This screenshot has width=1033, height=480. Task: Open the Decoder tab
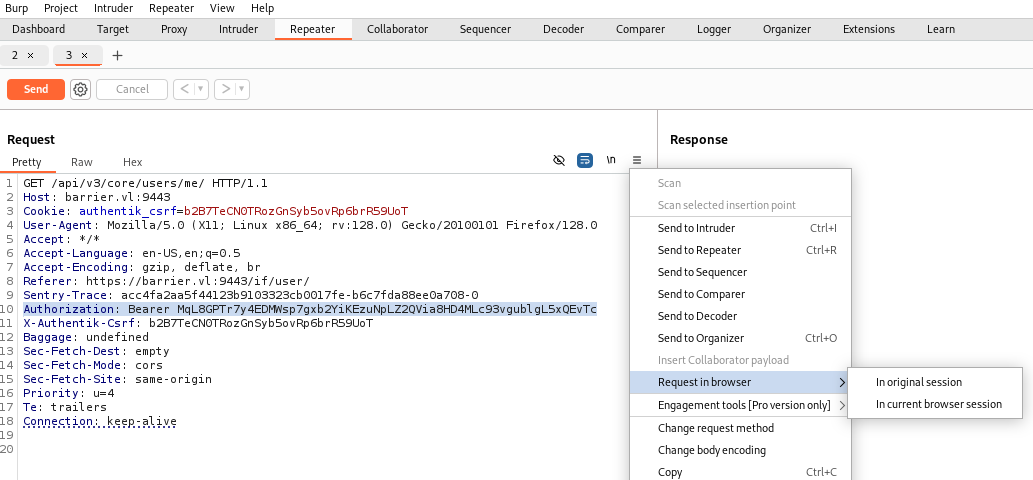click(563, 29)
